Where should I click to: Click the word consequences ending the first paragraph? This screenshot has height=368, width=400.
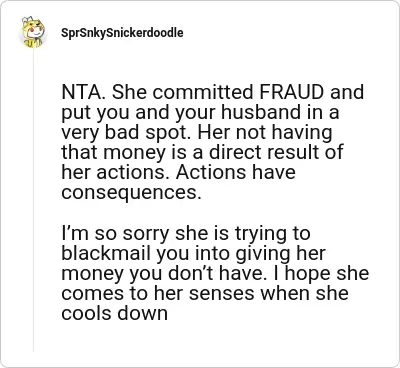pyautogui.click(x=131, y=192)
